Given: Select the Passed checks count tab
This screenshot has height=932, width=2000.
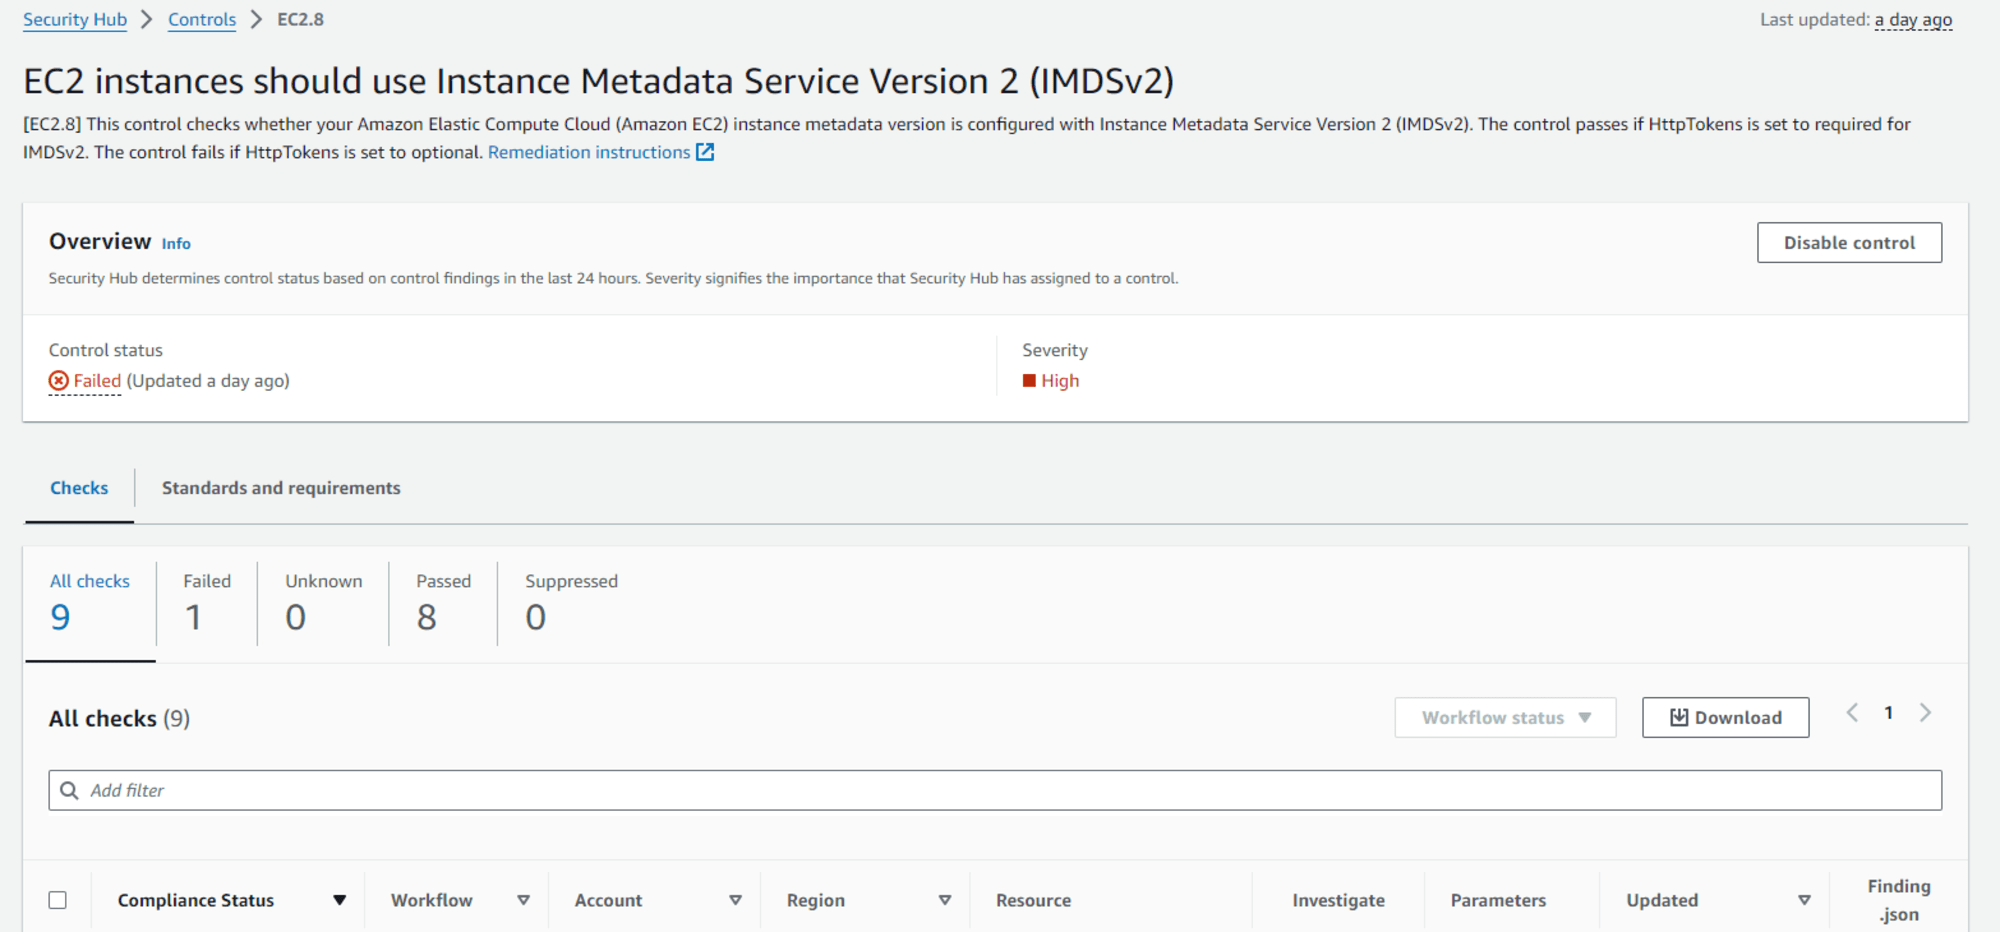Looking at the screenshot, I should pos(443,604).
